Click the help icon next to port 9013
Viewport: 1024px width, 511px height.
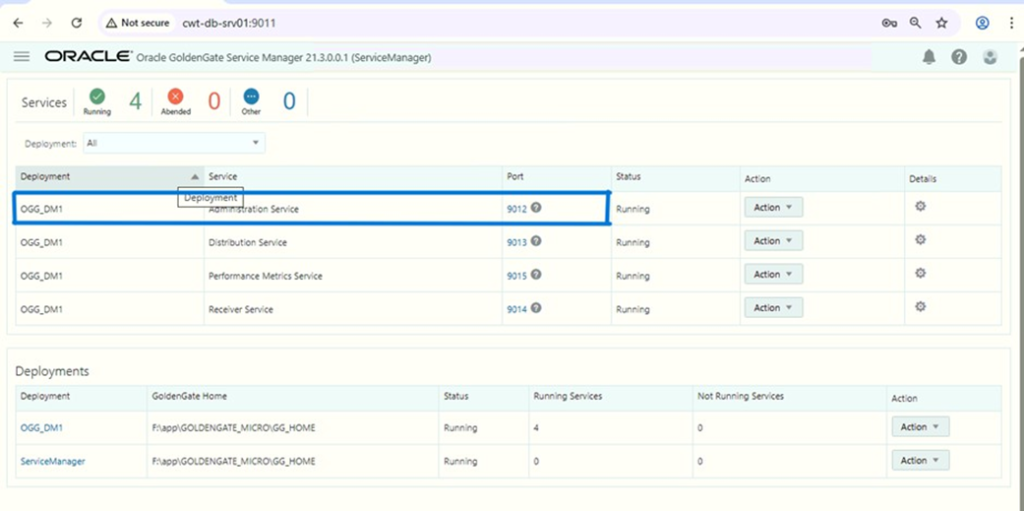tap(536, 240)
